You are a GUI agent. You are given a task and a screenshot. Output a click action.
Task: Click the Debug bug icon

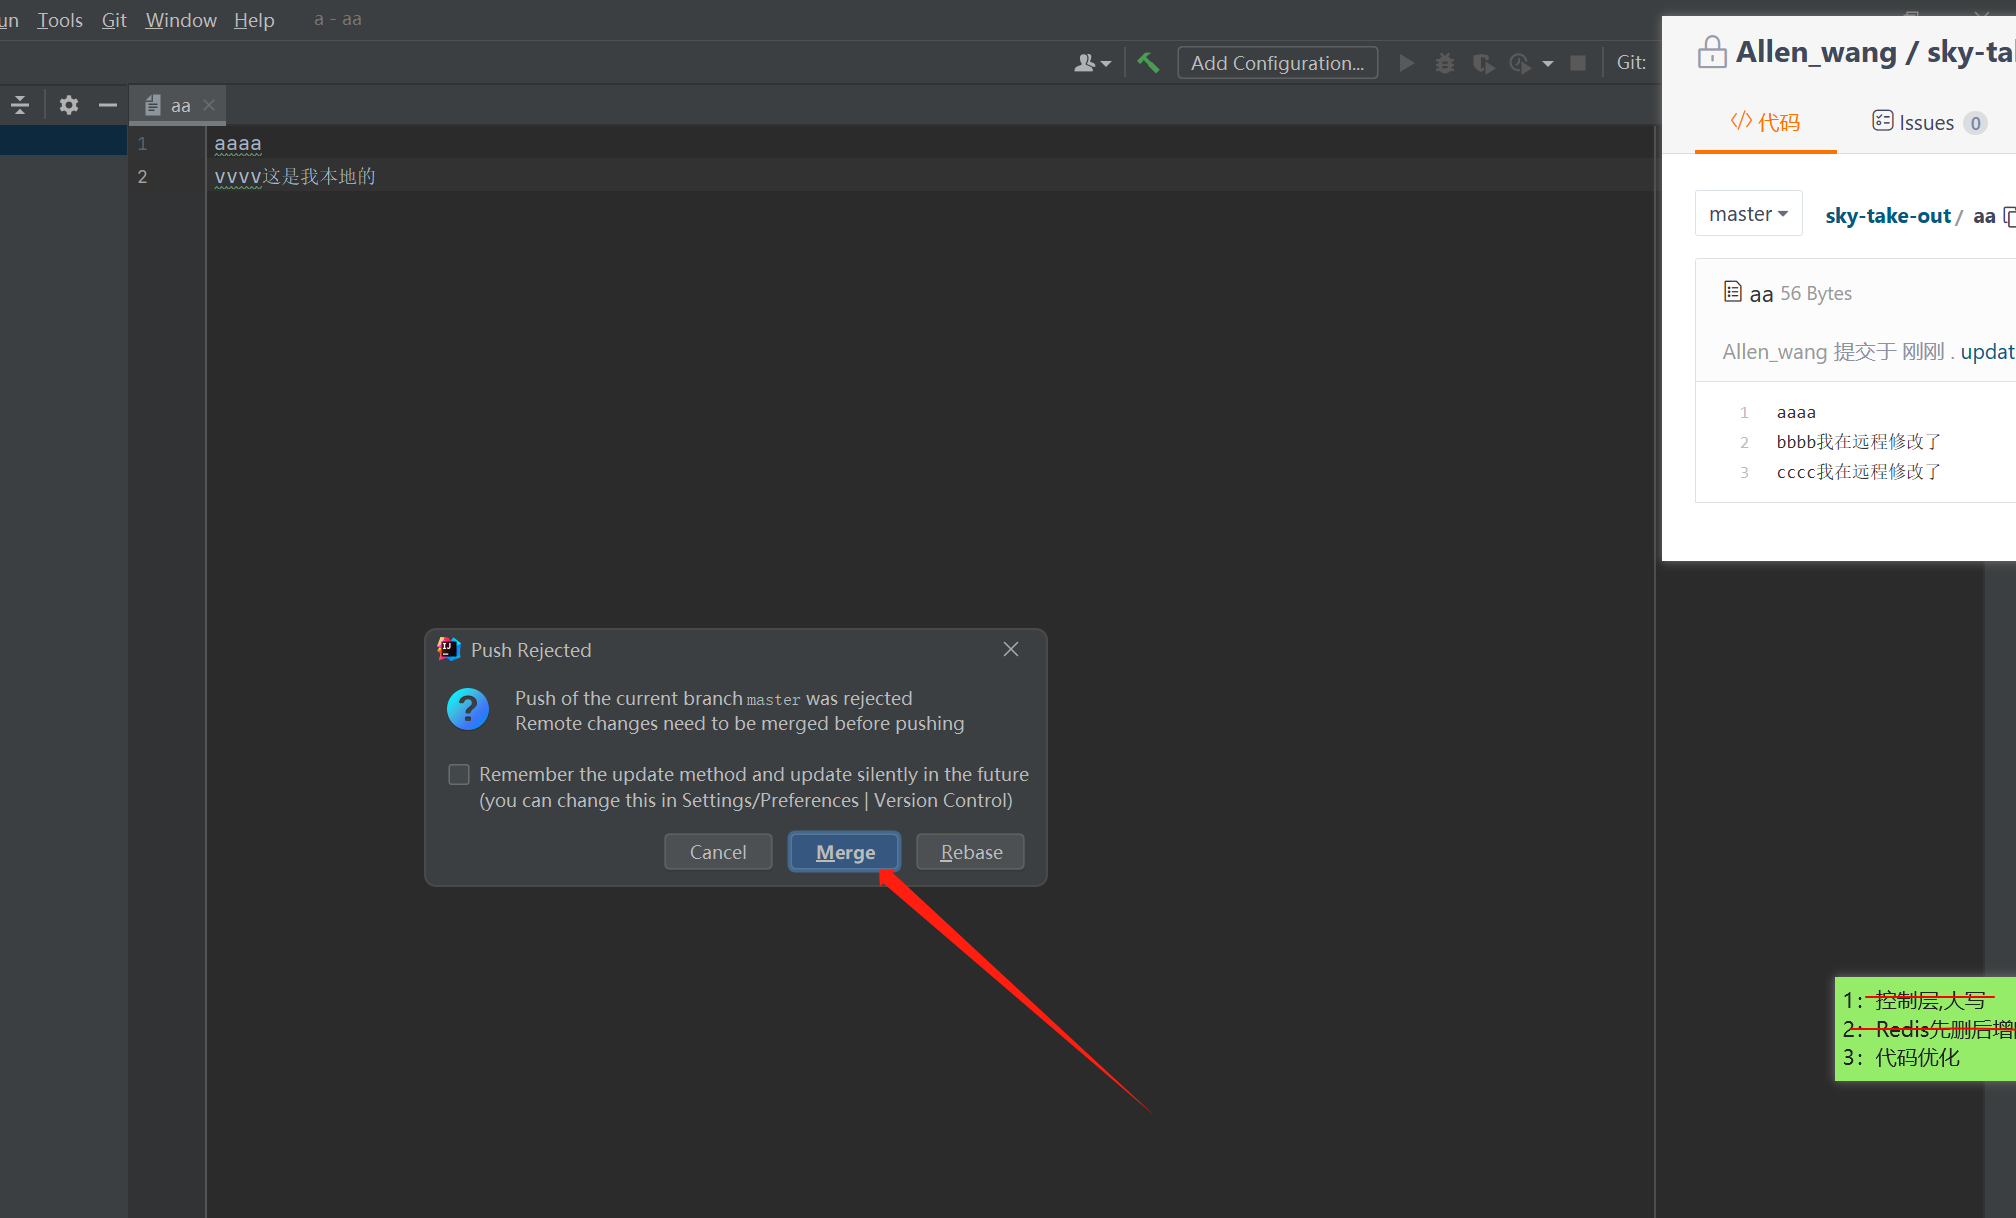point(1445,63)
